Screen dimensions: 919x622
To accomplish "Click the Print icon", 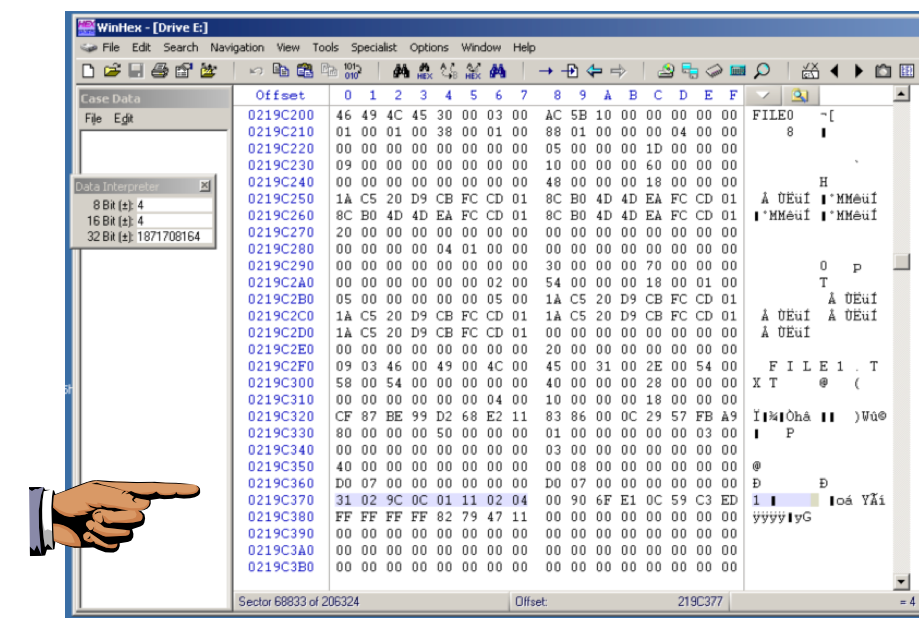I will pos(159,71).
